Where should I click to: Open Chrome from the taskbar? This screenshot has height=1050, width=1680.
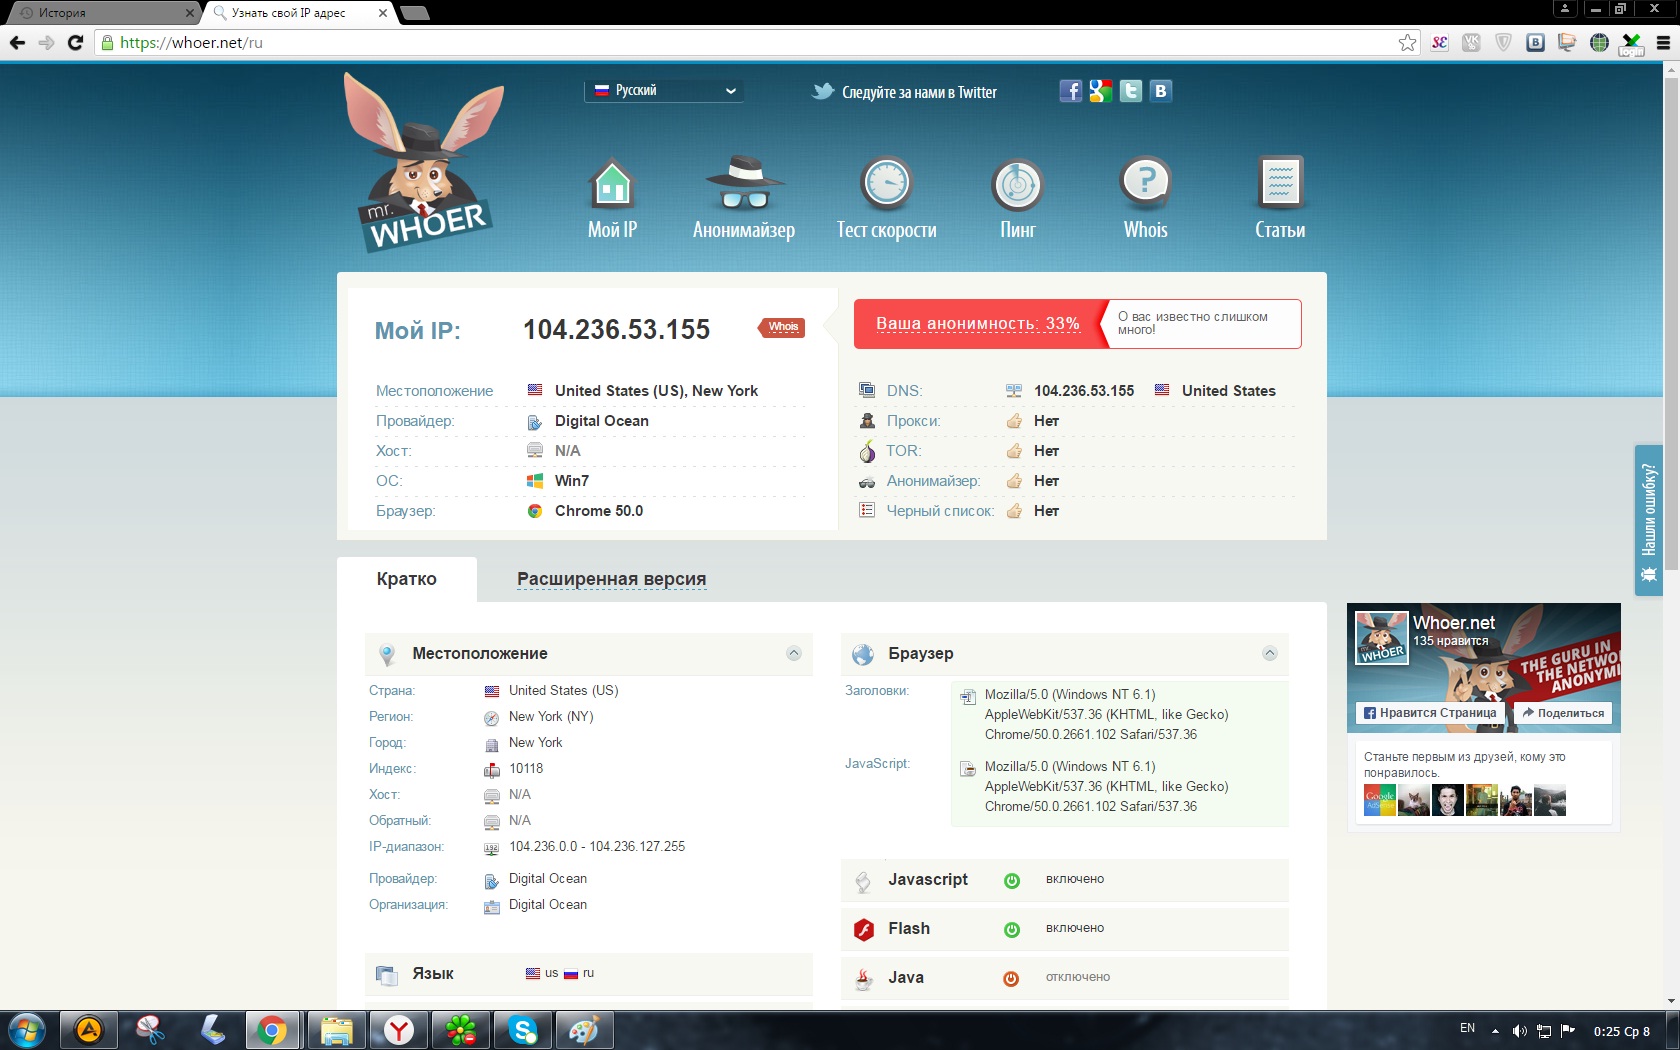[271, 1030]
